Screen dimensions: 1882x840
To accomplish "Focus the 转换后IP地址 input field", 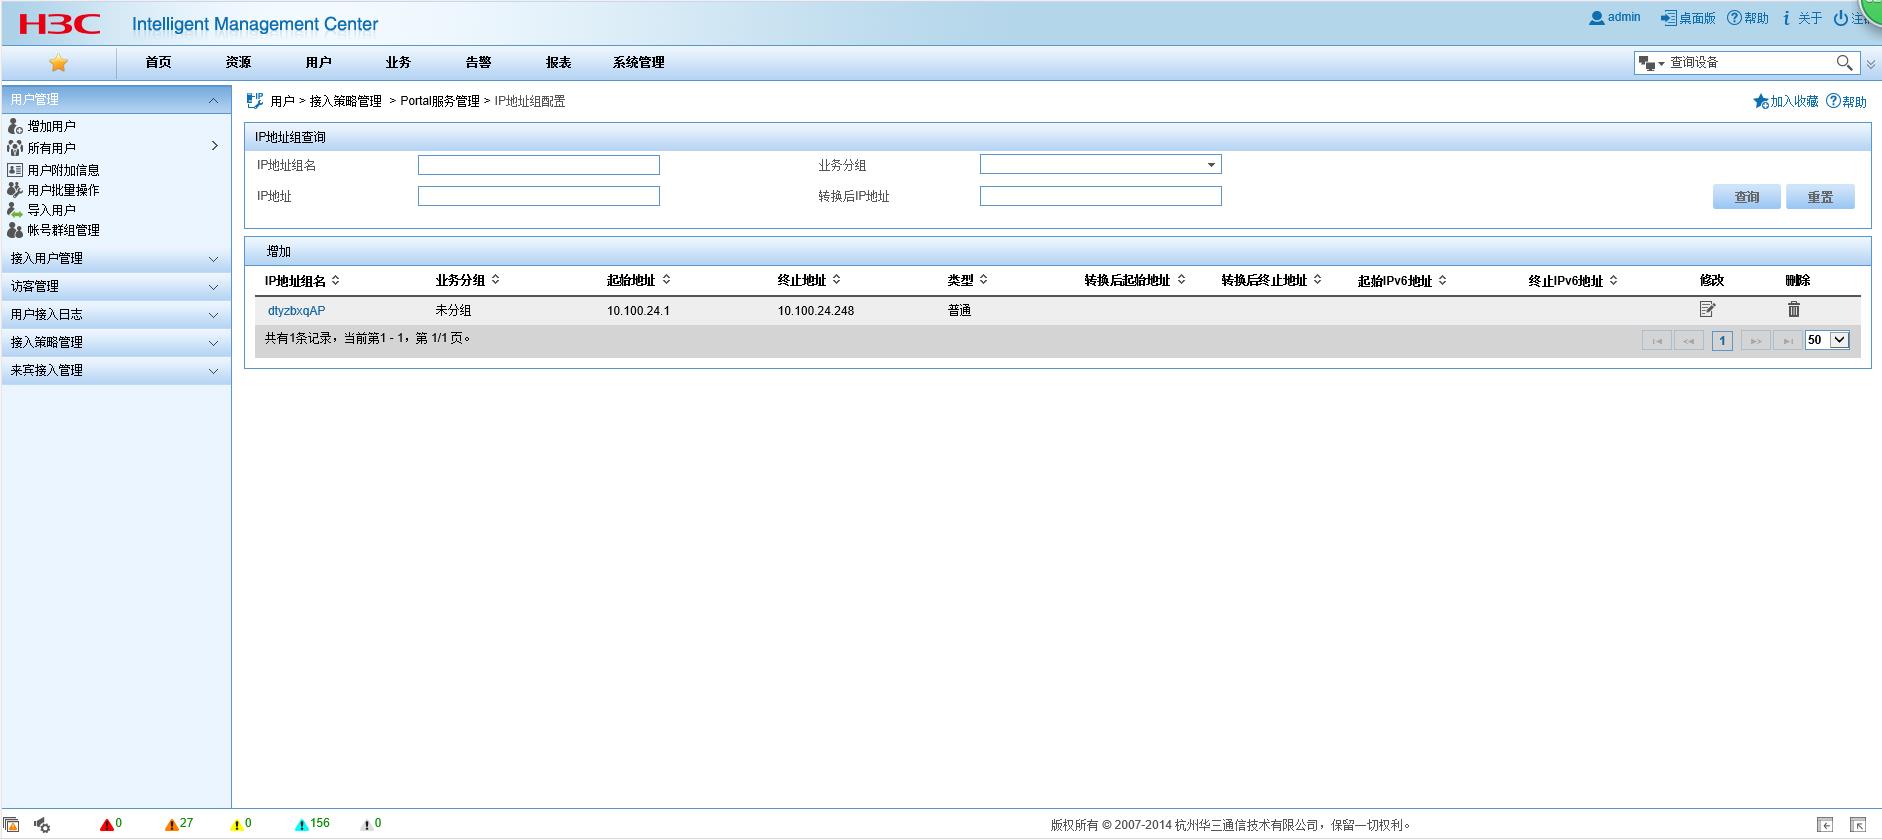I will 1100,196.
